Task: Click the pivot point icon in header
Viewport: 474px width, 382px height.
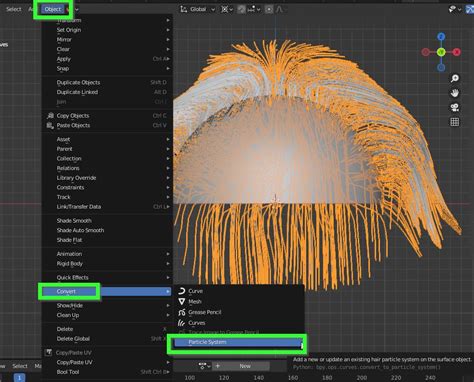Action: 225,9
